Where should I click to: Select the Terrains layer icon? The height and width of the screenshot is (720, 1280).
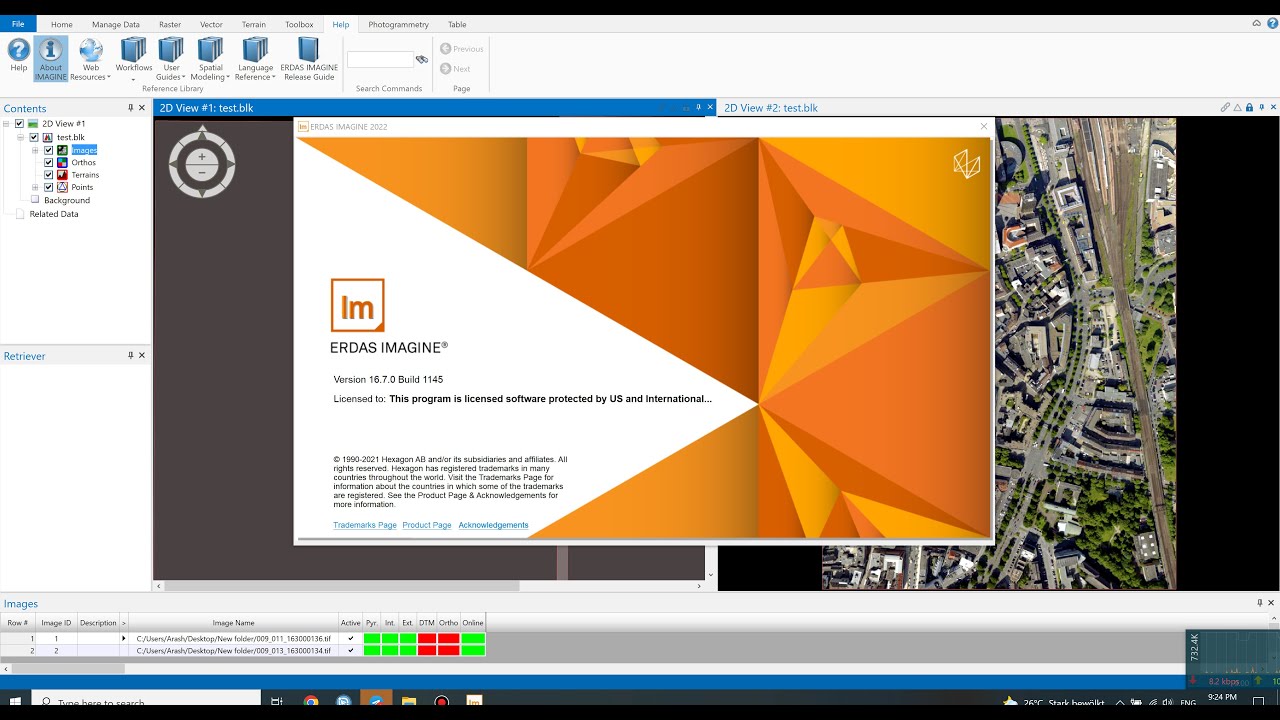click(x=62, y=175)
